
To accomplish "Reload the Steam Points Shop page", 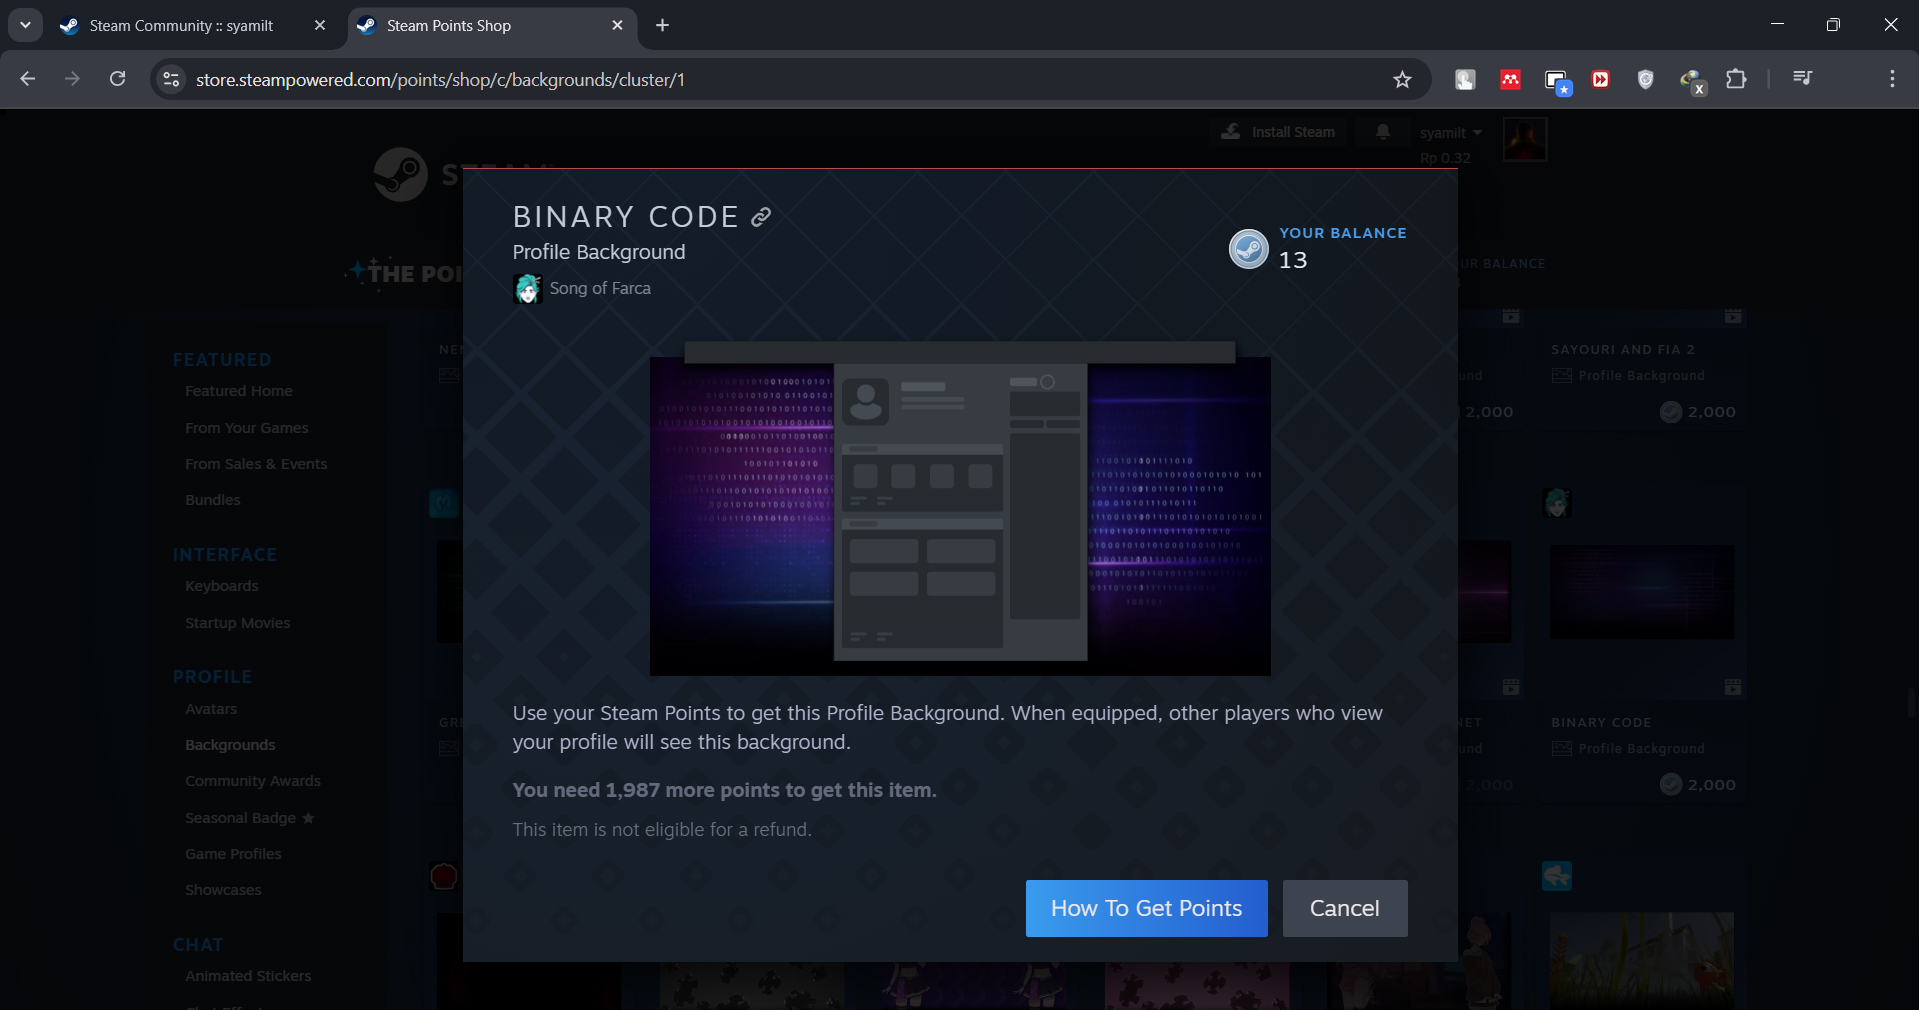I will [x=117, y=79].
